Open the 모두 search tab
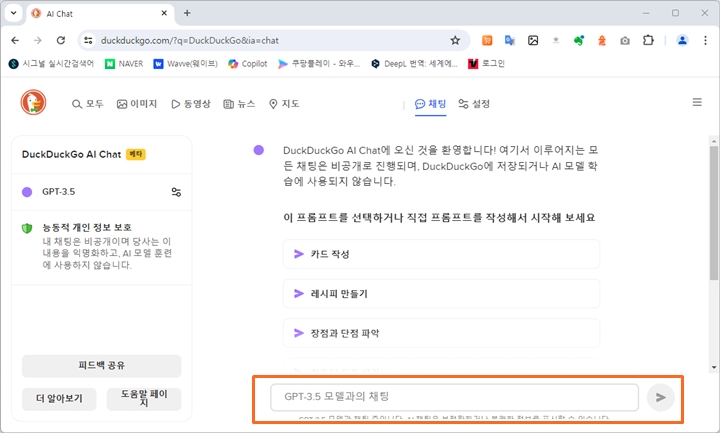720x433 pixels. click(88, 104)
